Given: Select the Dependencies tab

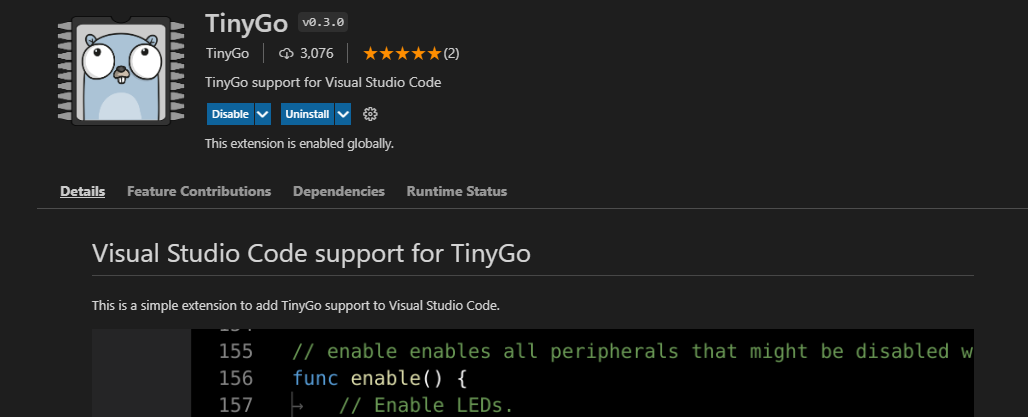Looking at the screenshot, I should click(339, 191).
